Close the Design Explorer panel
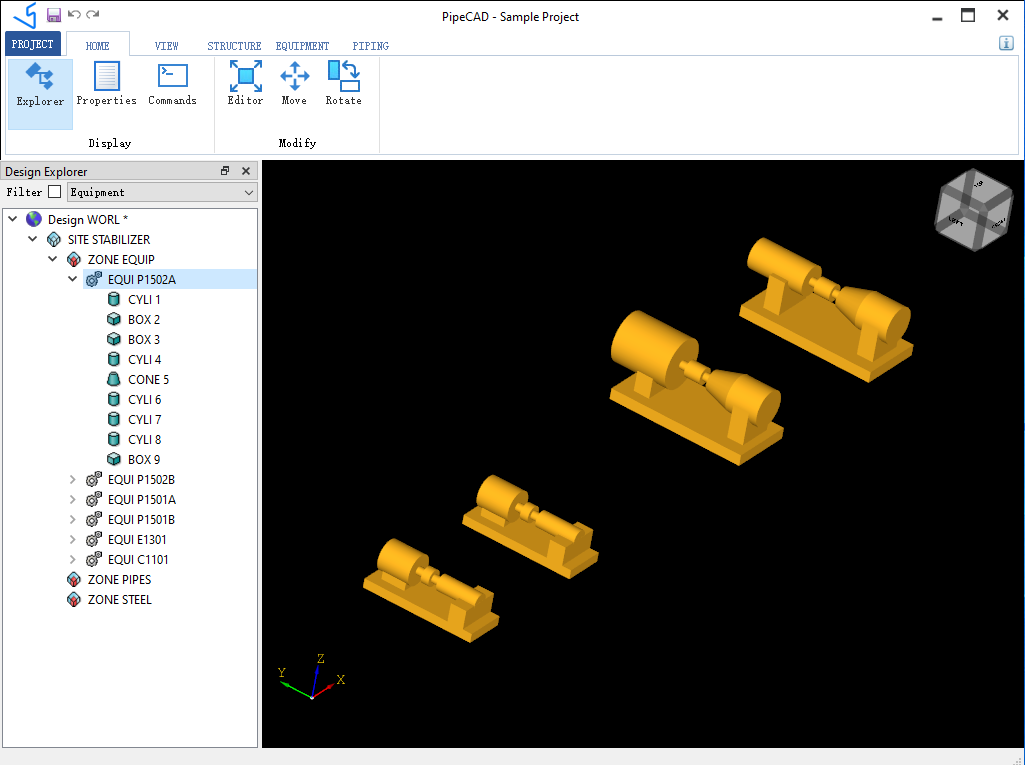 tap(246, 171)
